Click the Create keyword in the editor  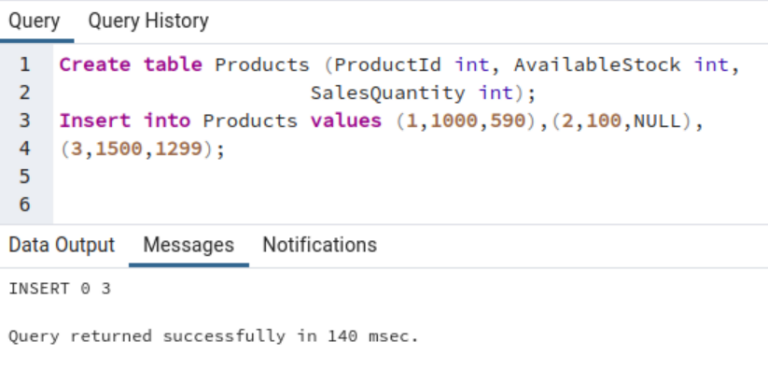click(95, 65)
